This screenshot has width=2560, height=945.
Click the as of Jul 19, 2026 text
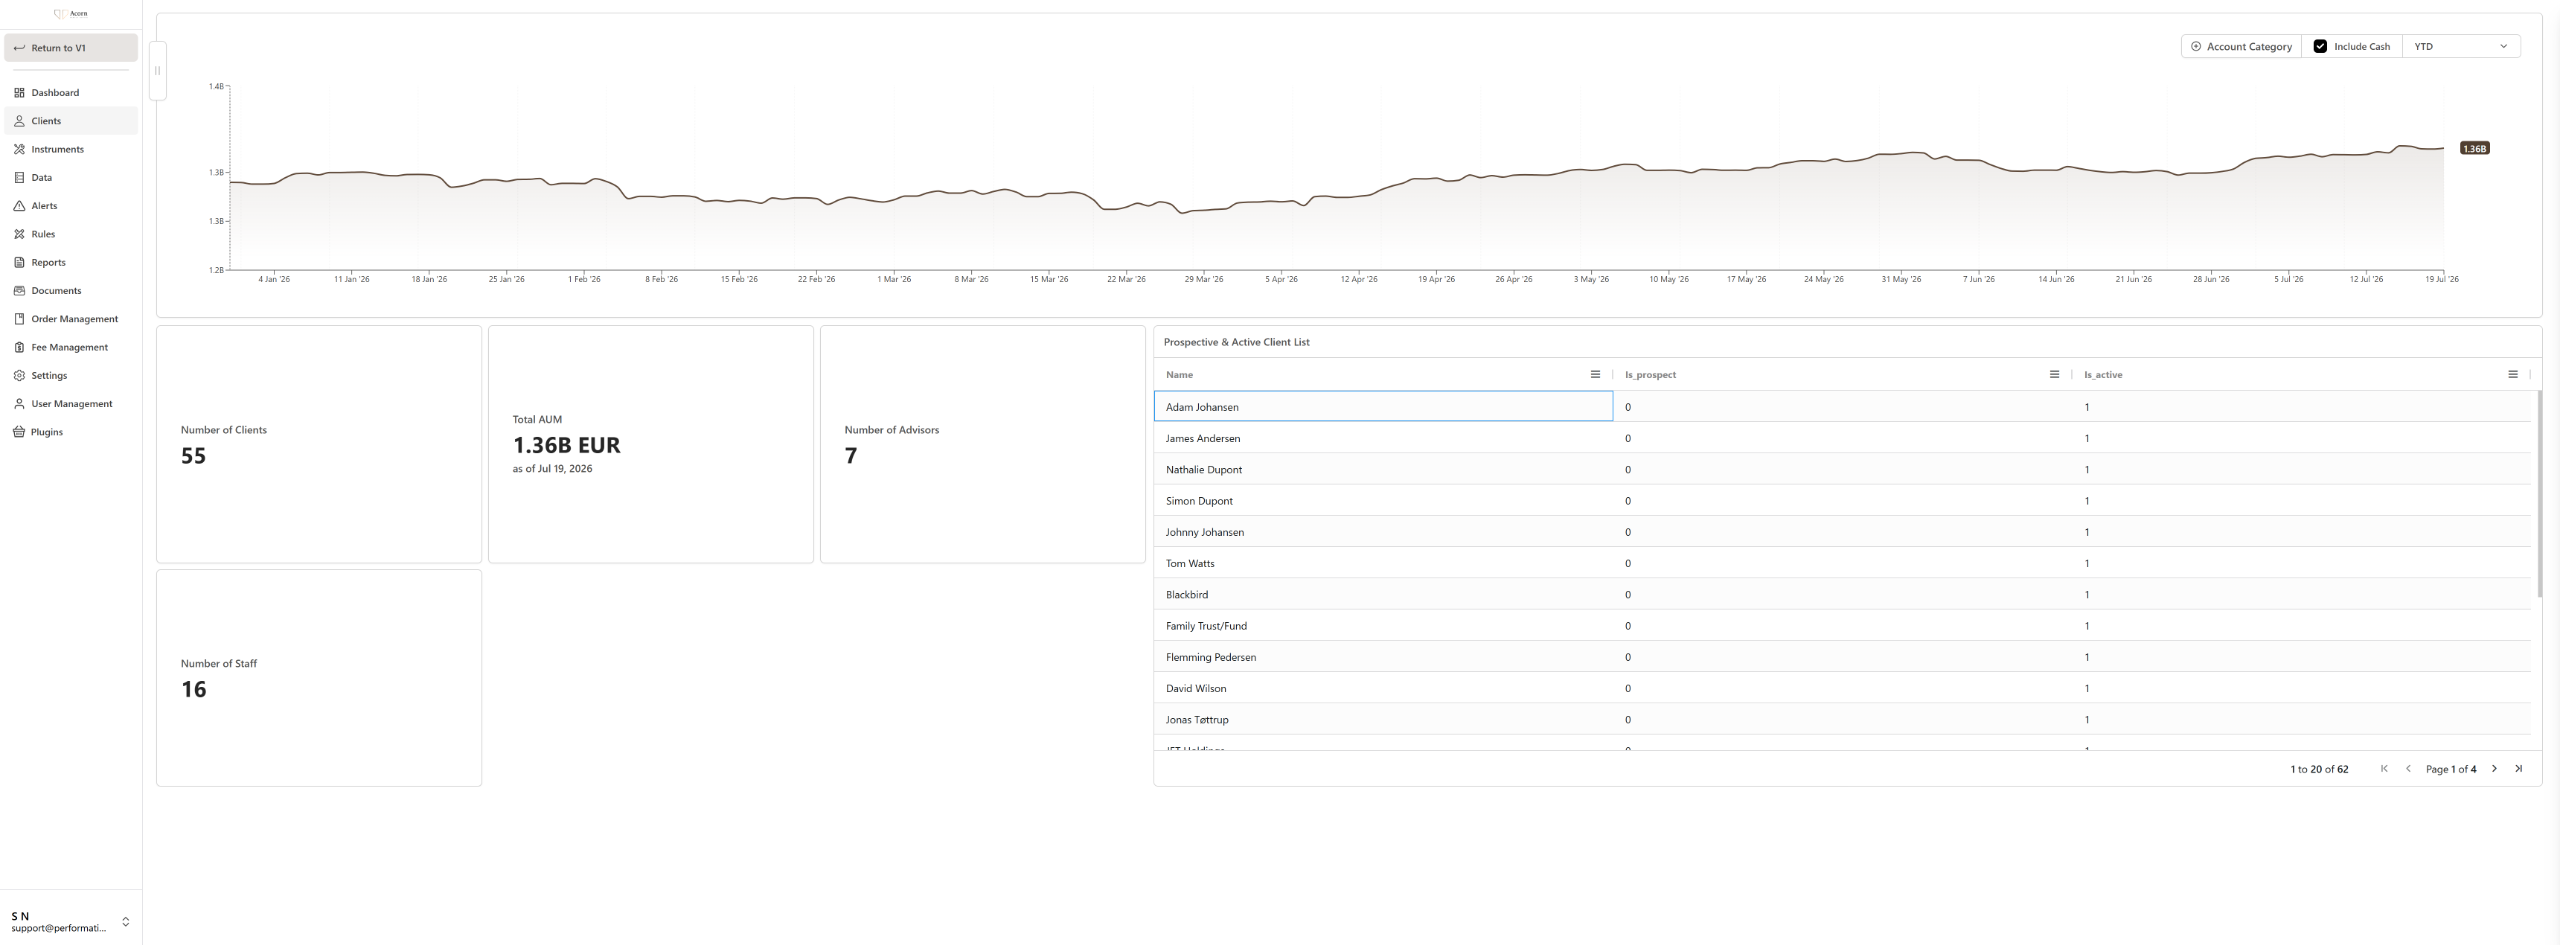(x=552, y=469)
